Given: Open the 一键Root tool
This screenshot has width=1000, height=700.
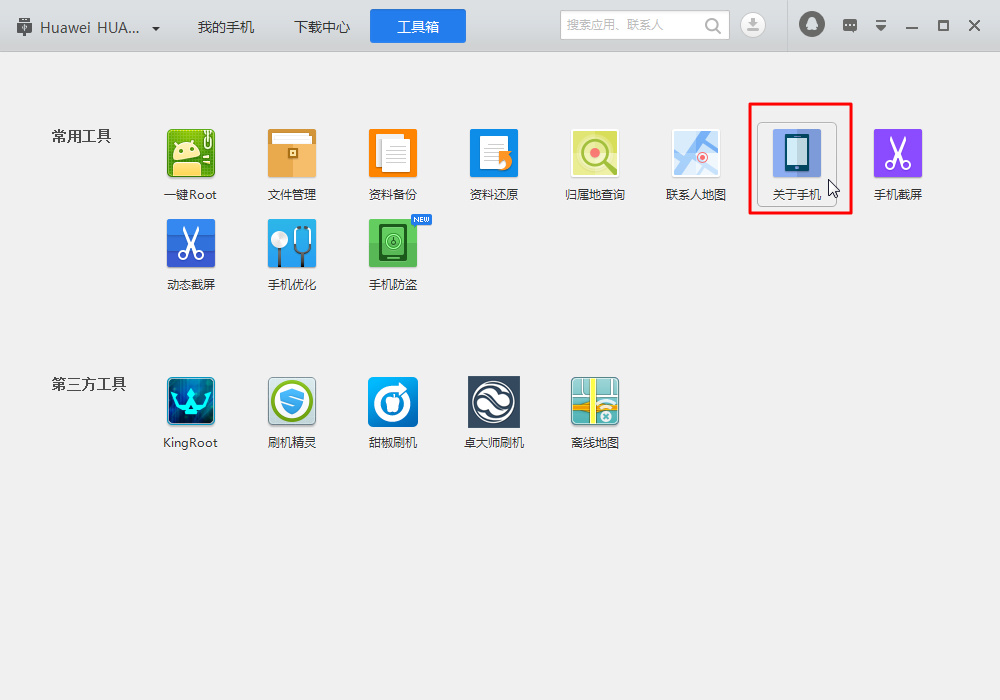Looking at the screenshot, I should 191,164.
